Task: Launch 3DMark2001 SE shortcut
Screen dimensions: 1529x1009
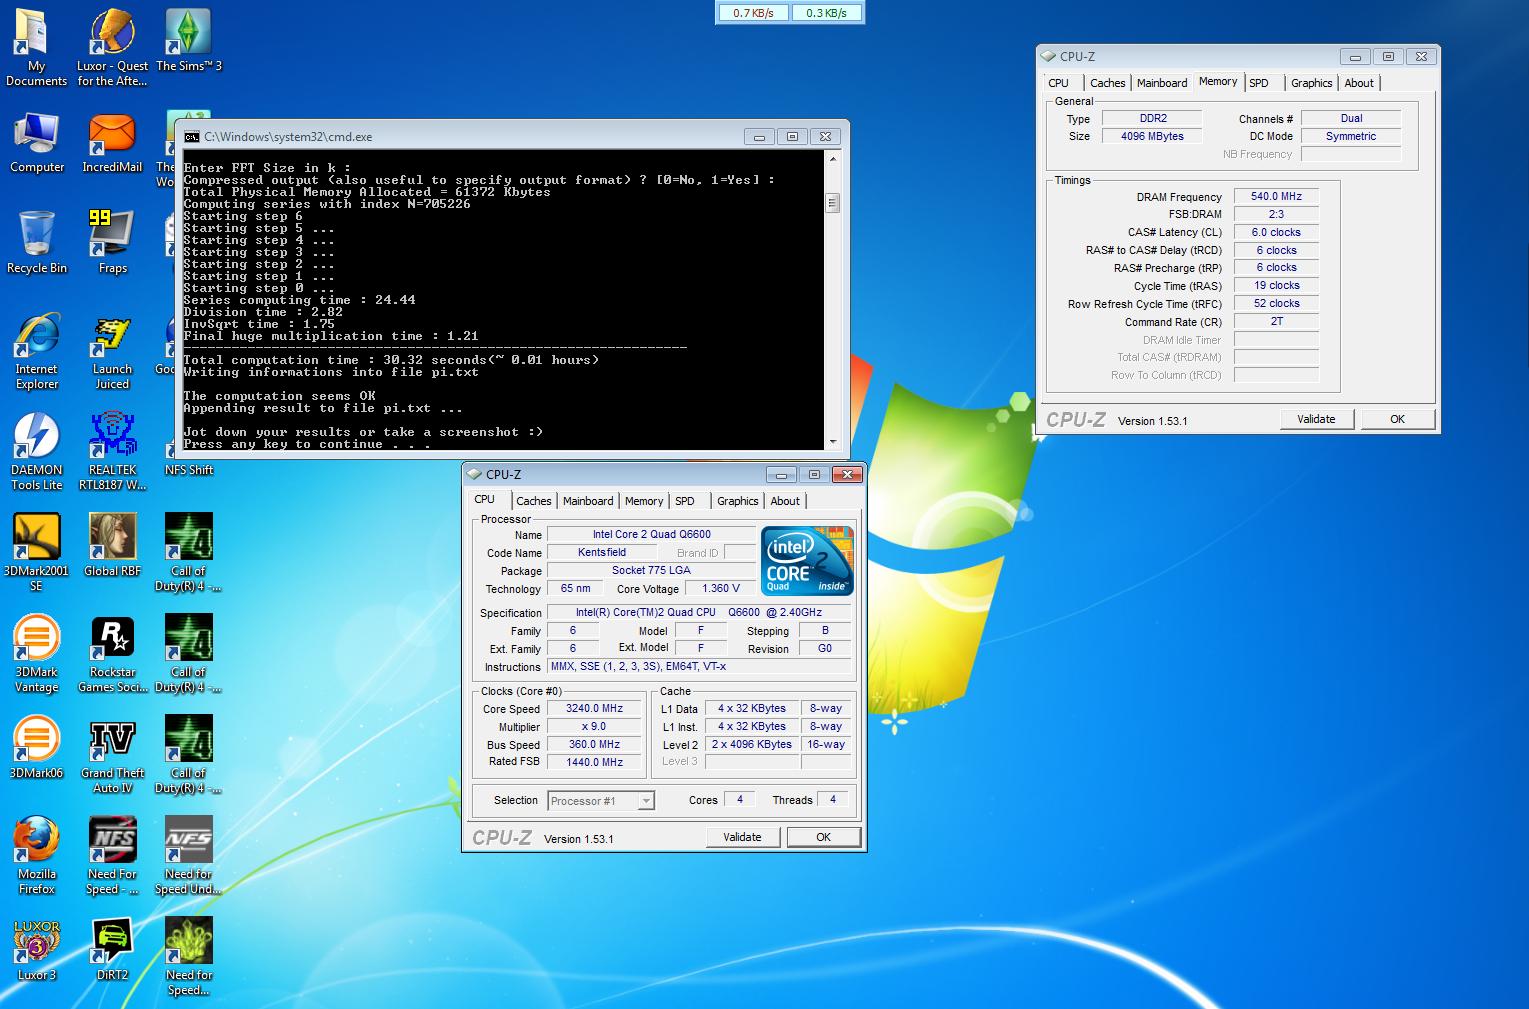Action: pyautogui.click(x=36, y=552)
